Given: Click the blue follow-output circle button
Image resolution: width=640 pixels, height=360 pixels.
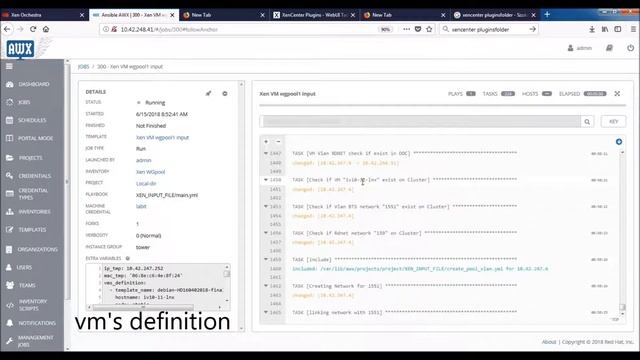Looking at the screenshot, I should (619, 142).
